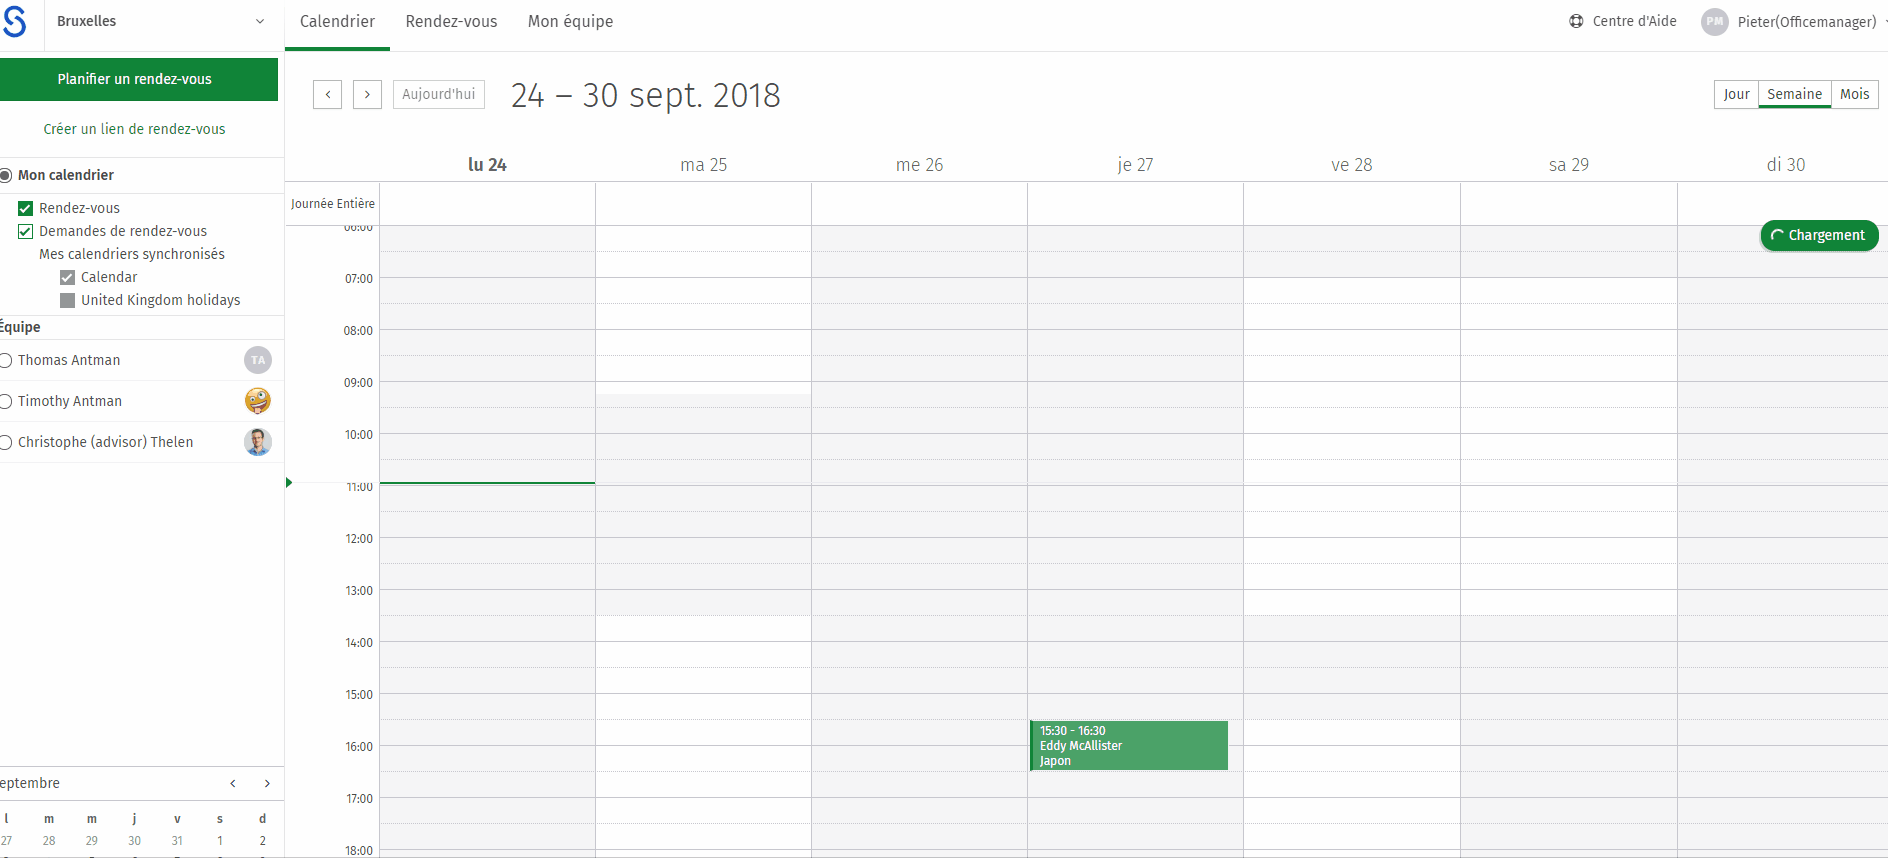The height and width of the screenshot is (858, 1888).
Task: Go to previous month in mini calendar
Action: tap(233, 783)
